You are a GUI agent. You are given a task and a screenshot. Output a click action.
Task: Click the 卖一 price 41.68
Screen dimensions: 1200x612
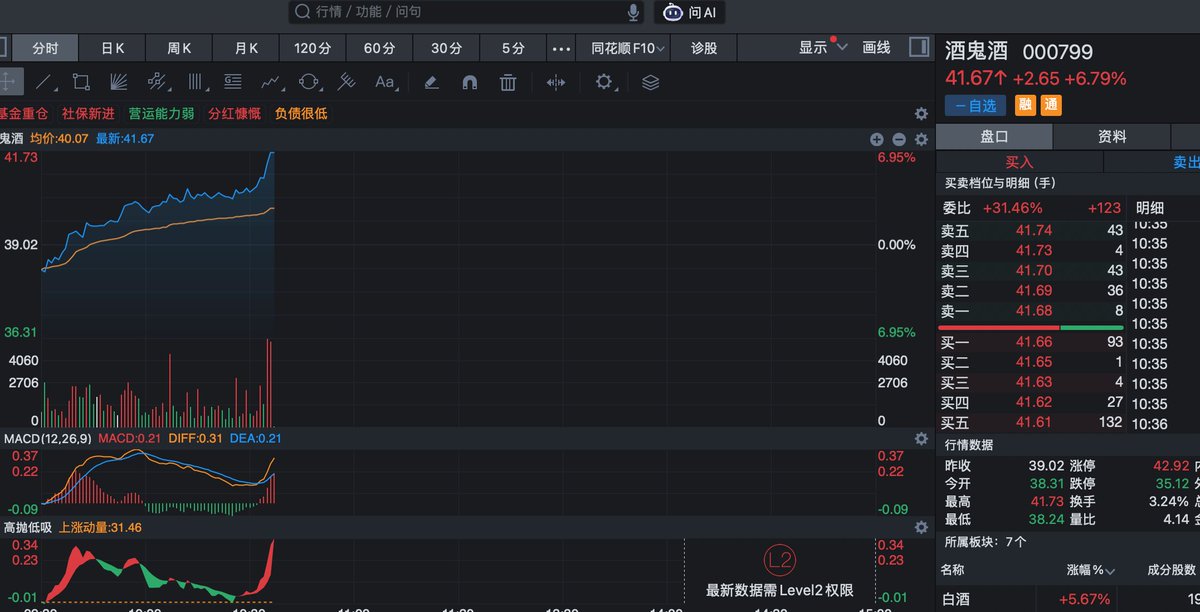[1034, 311]
